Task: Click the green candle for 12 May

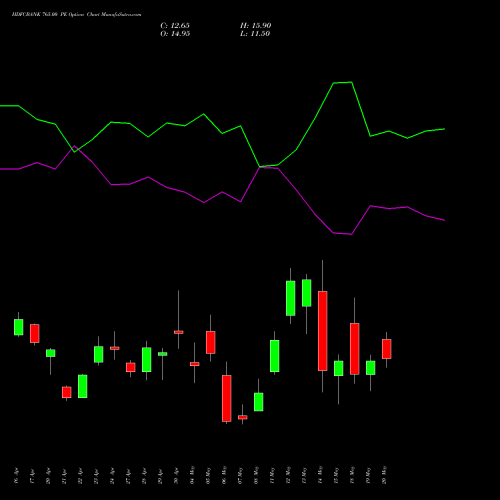Action: 291,298
